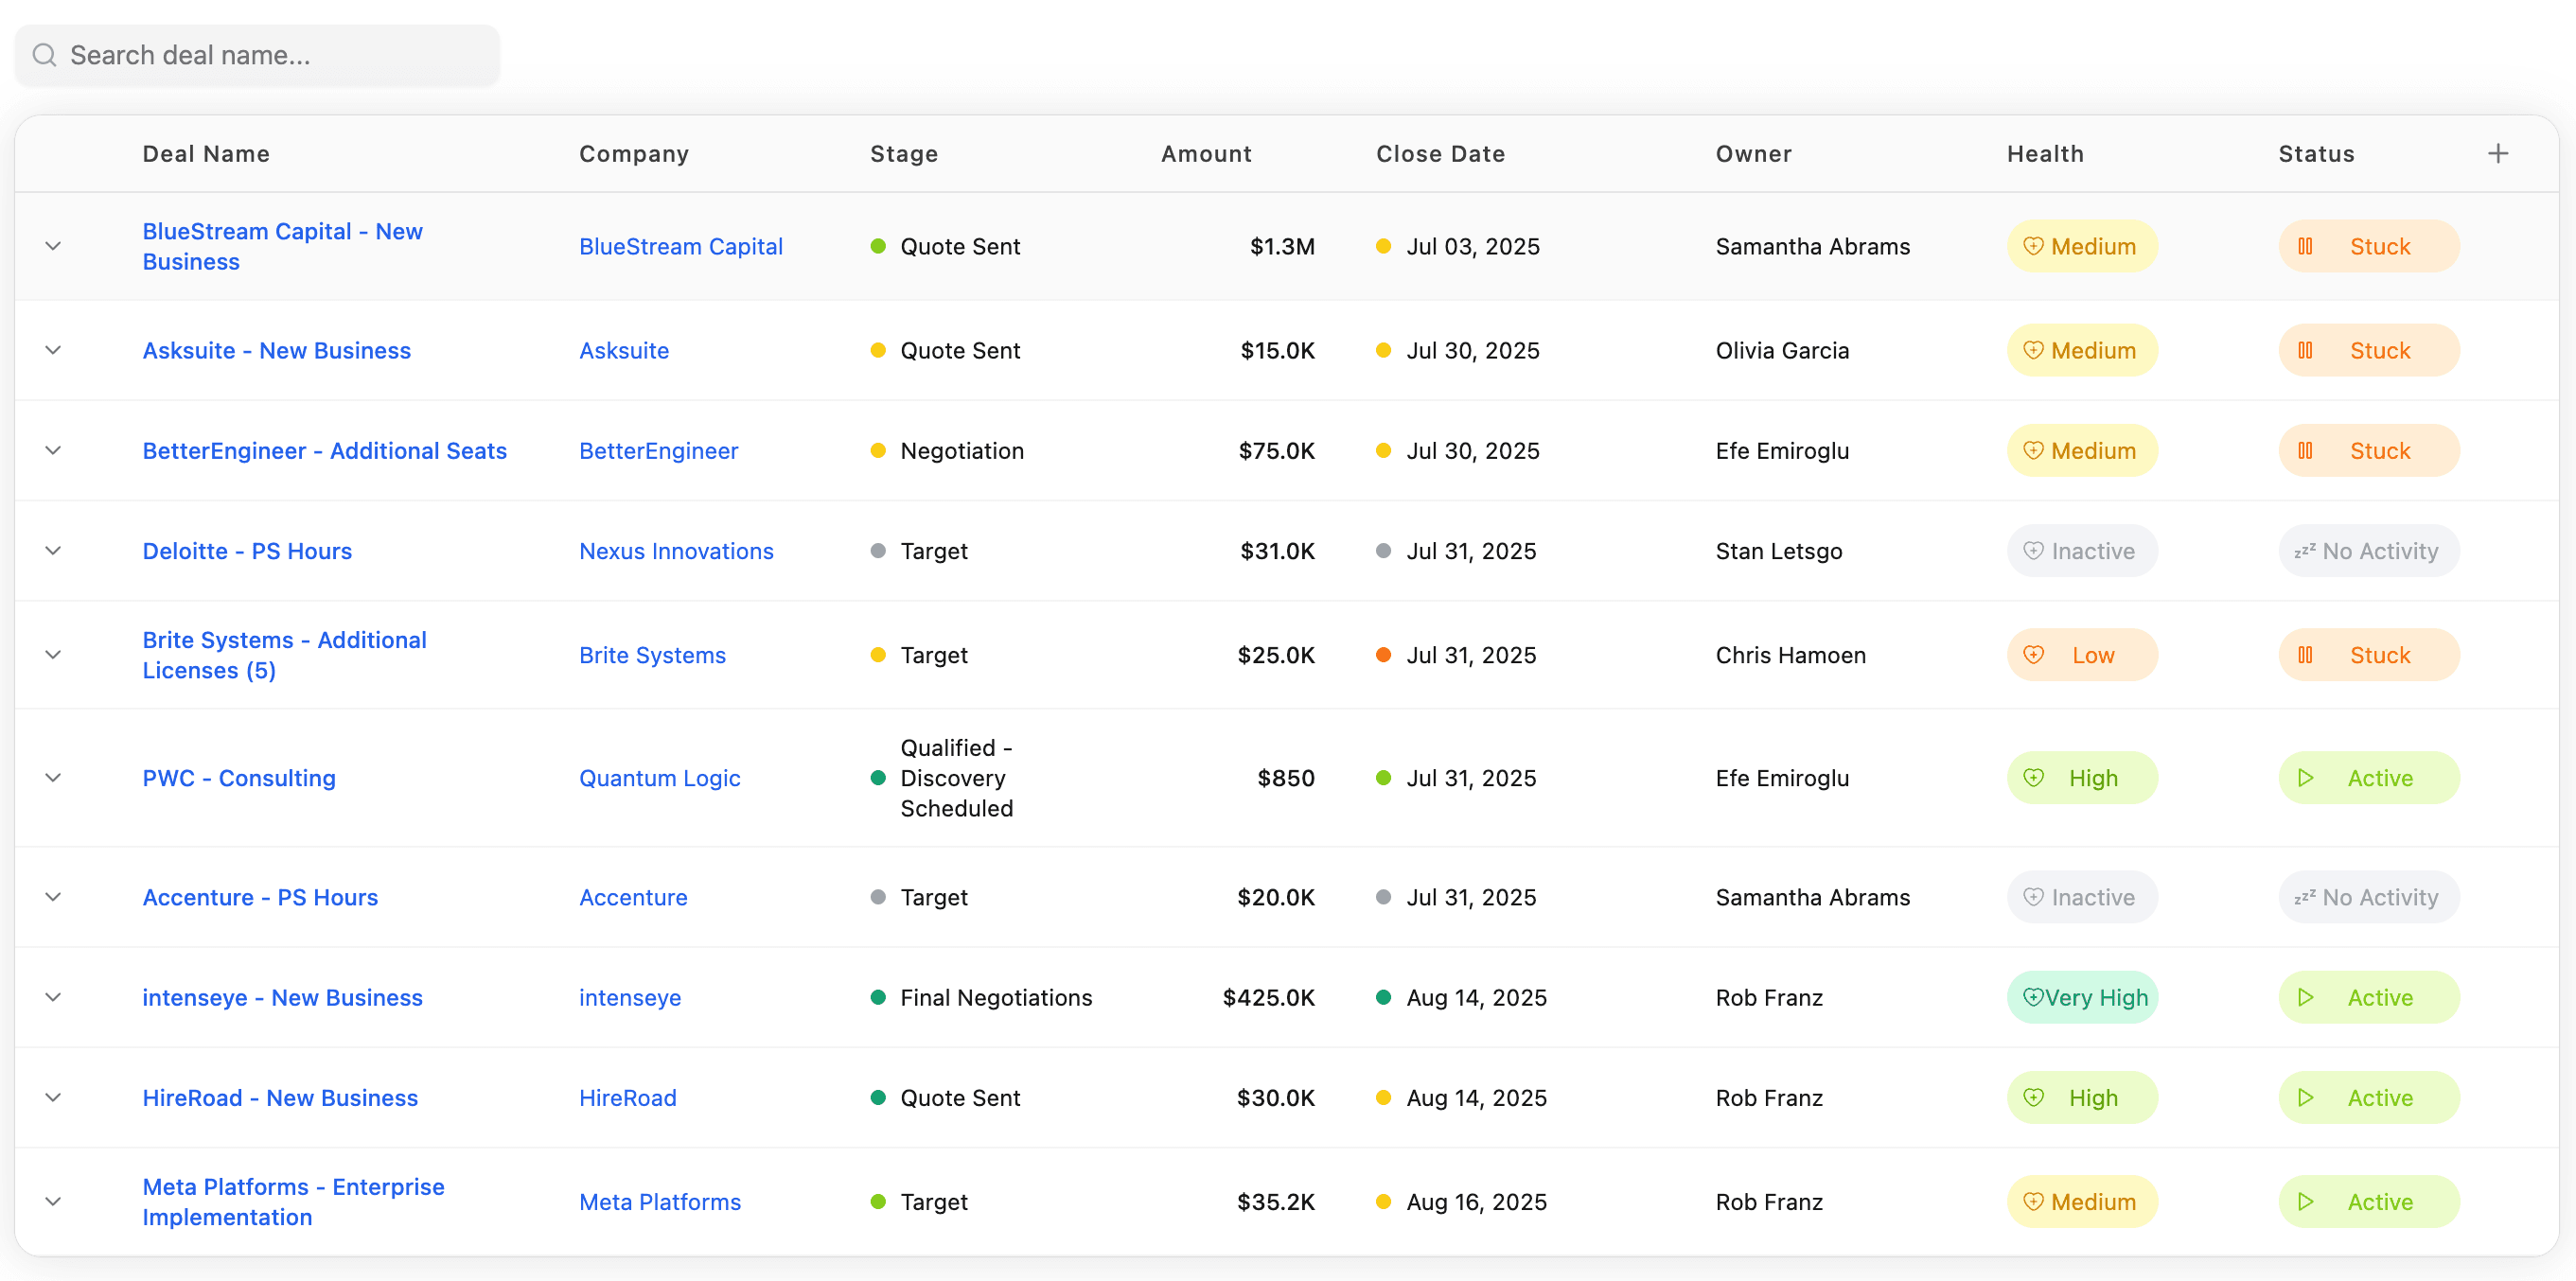Screen dimensions: 2576x1281
Task: Click the pause icon in BlueStream Capital's Stuck badge
Action: tap(2305, 246)
